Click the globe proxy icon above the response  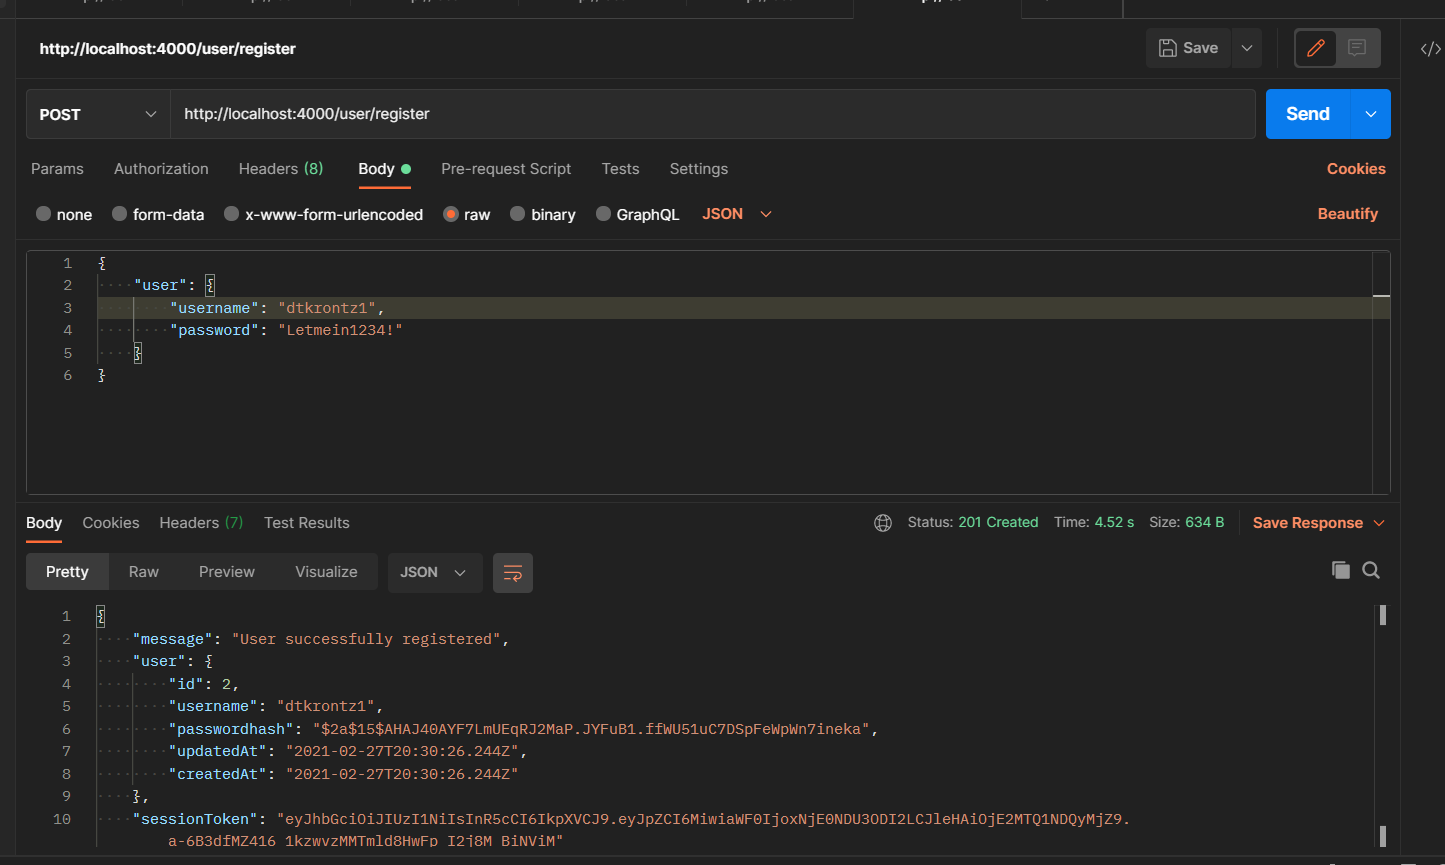[883, 522]
